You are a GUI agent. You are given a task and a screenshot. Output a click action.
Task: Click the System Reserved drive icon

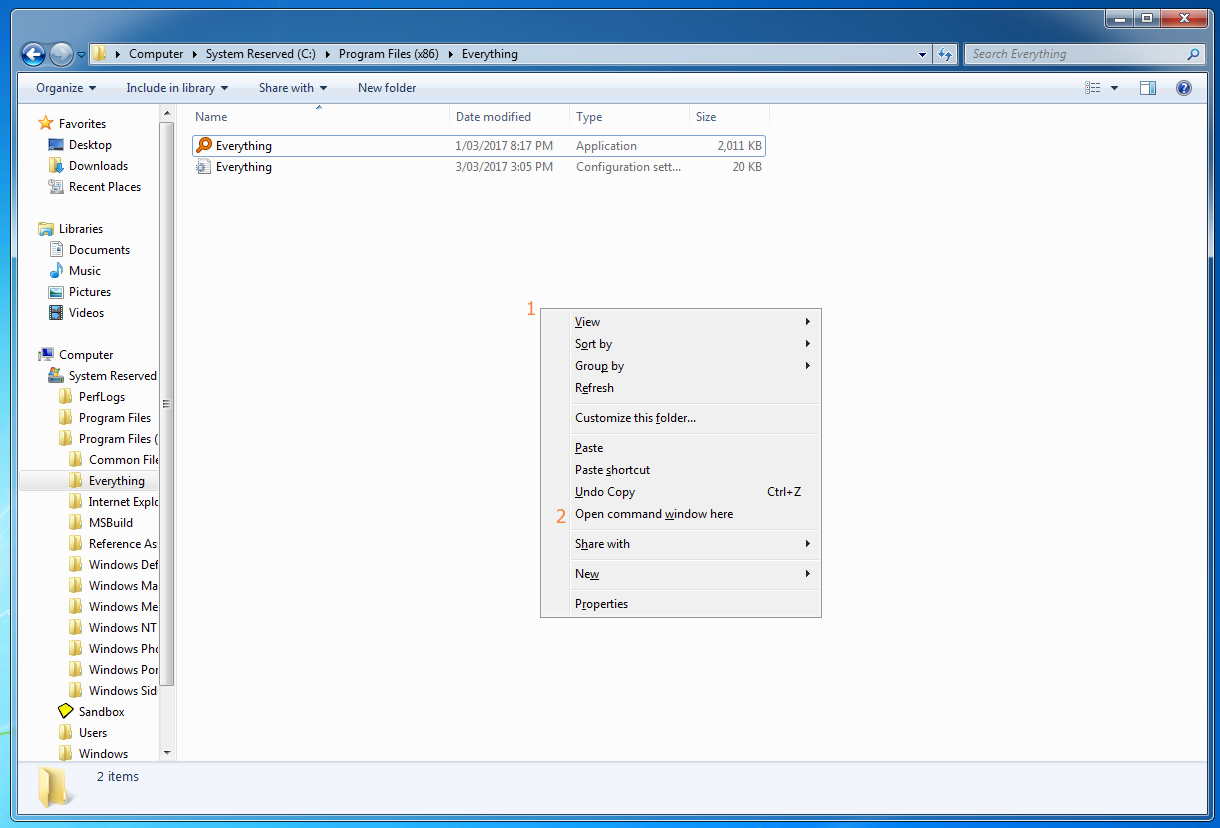[56, 376]
